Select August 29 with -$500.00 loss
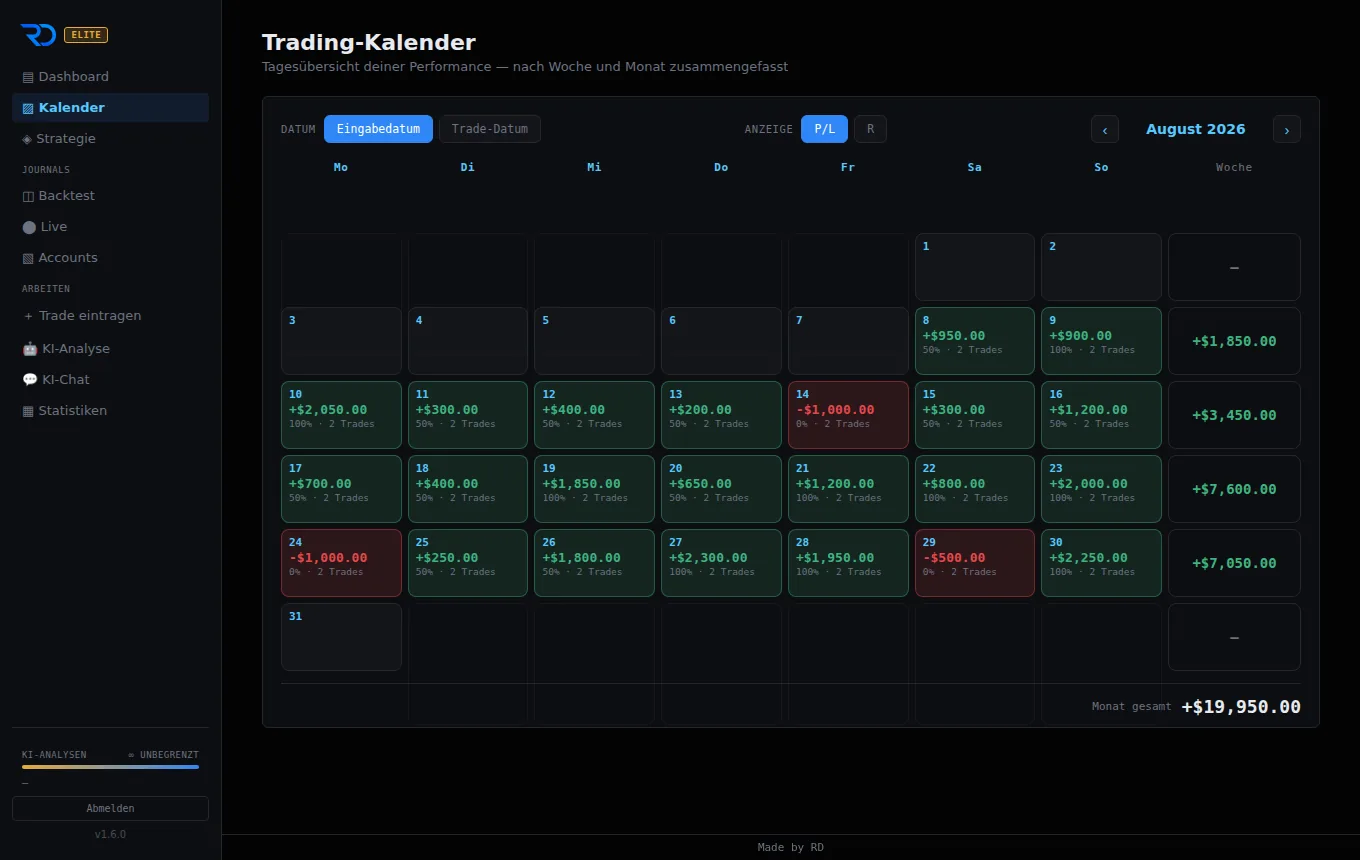The image size is (1360, 860). 975,563
